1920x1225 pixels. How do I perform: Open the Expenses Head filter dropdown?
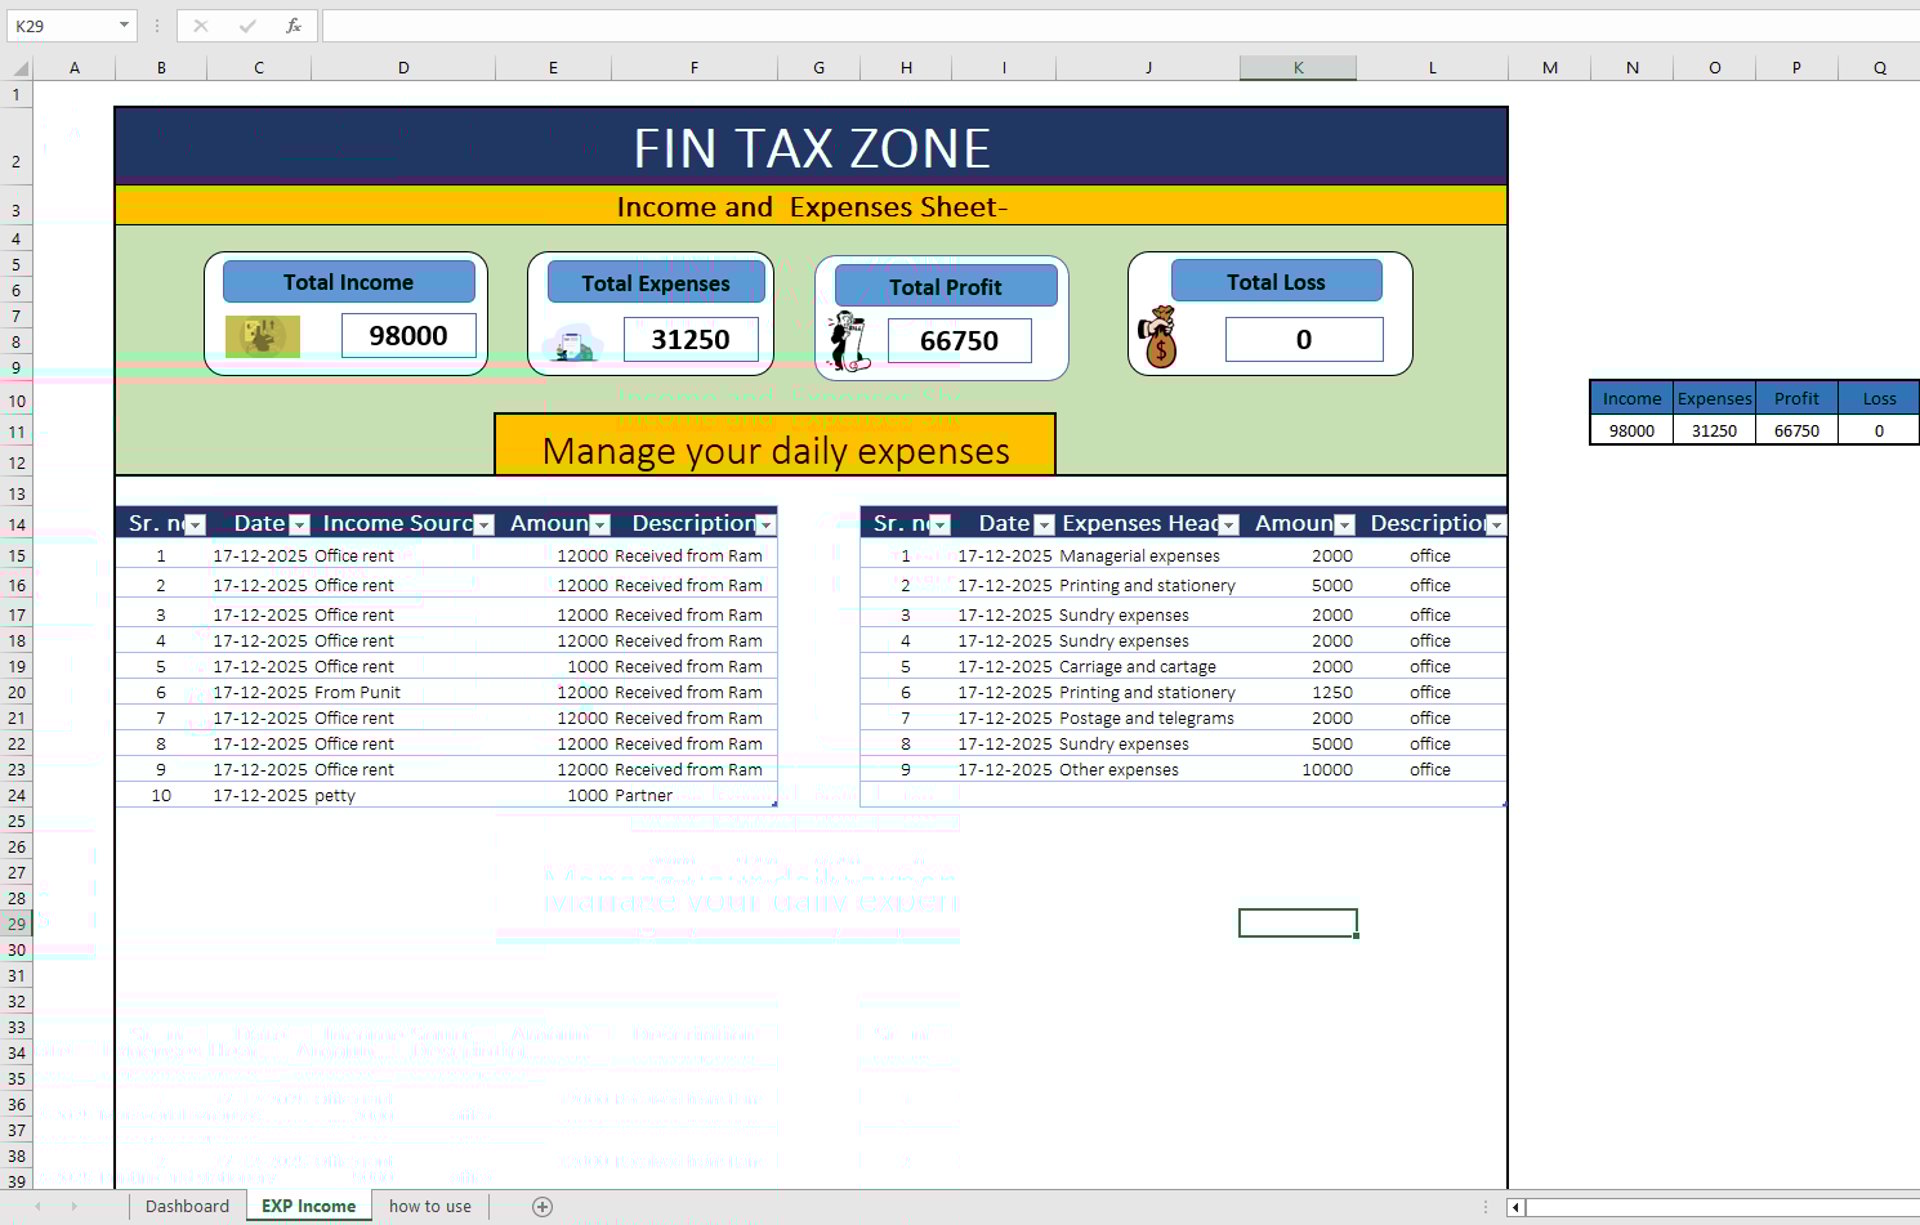click(1229, 525)
